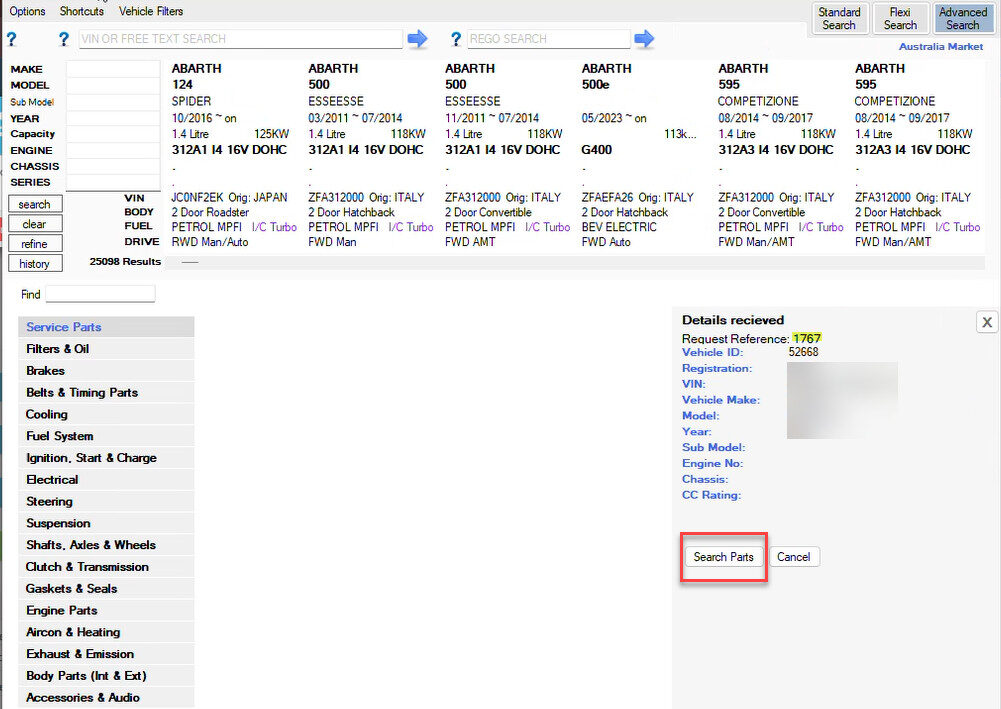Click the history button

pyautogui.click(x=35, y=264)
